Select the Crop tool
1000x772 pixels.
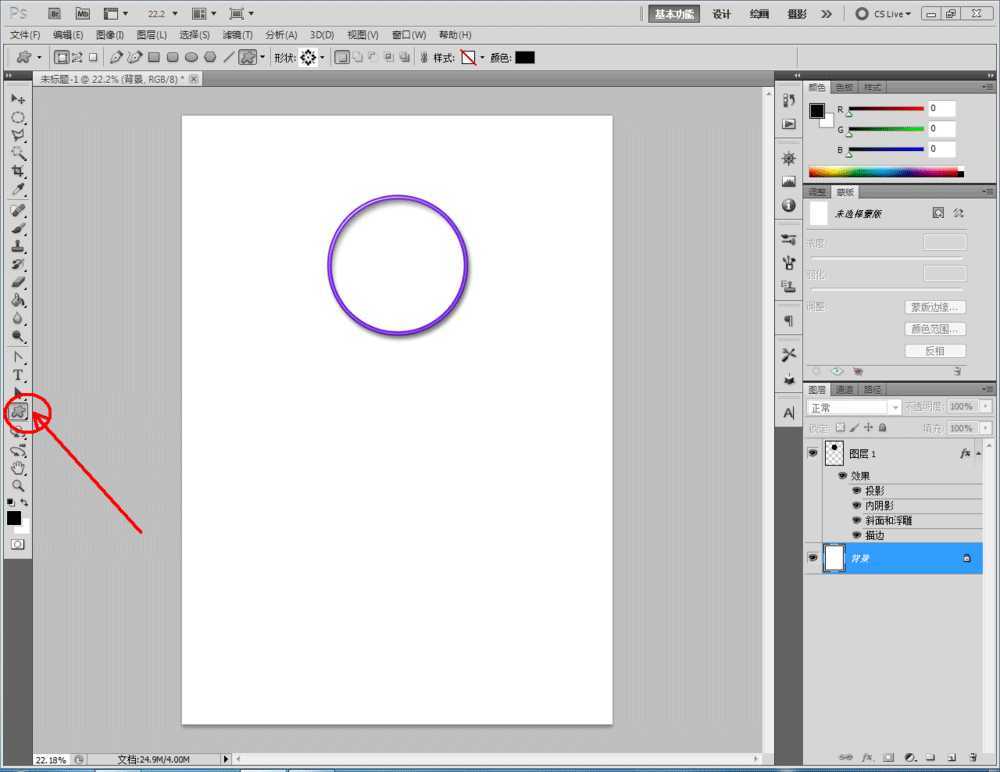coord(18,172)
